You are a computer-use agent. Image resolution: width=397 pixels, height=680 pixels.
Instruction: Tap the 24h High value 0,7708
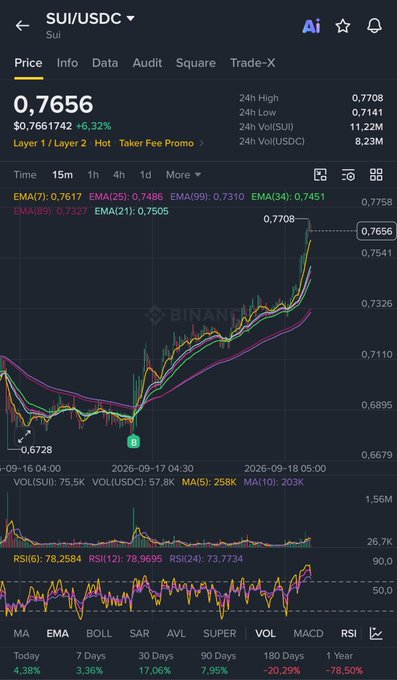(x=367, y=98)
